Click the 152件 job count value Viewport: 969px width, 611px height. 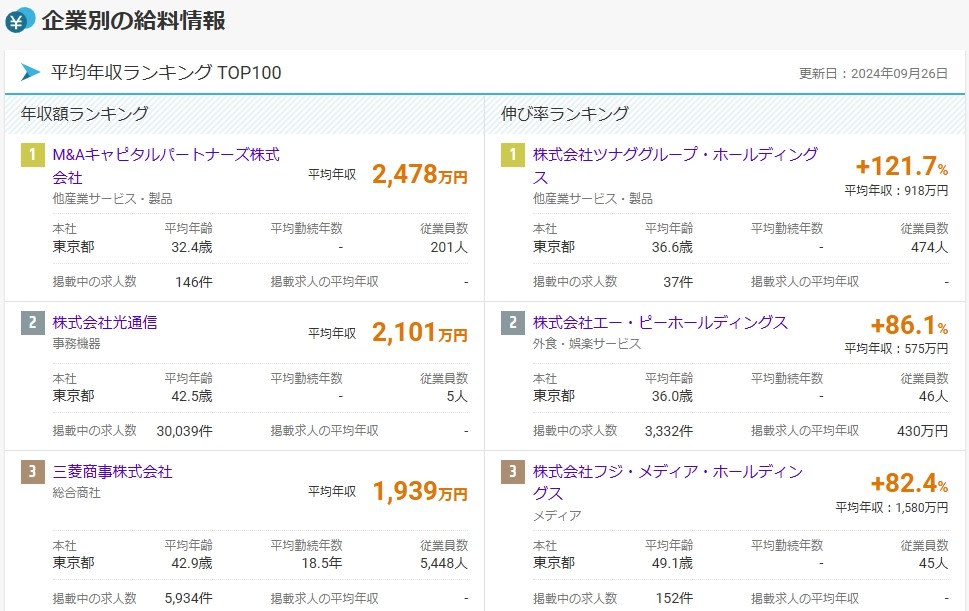click(x=674, y=599)
